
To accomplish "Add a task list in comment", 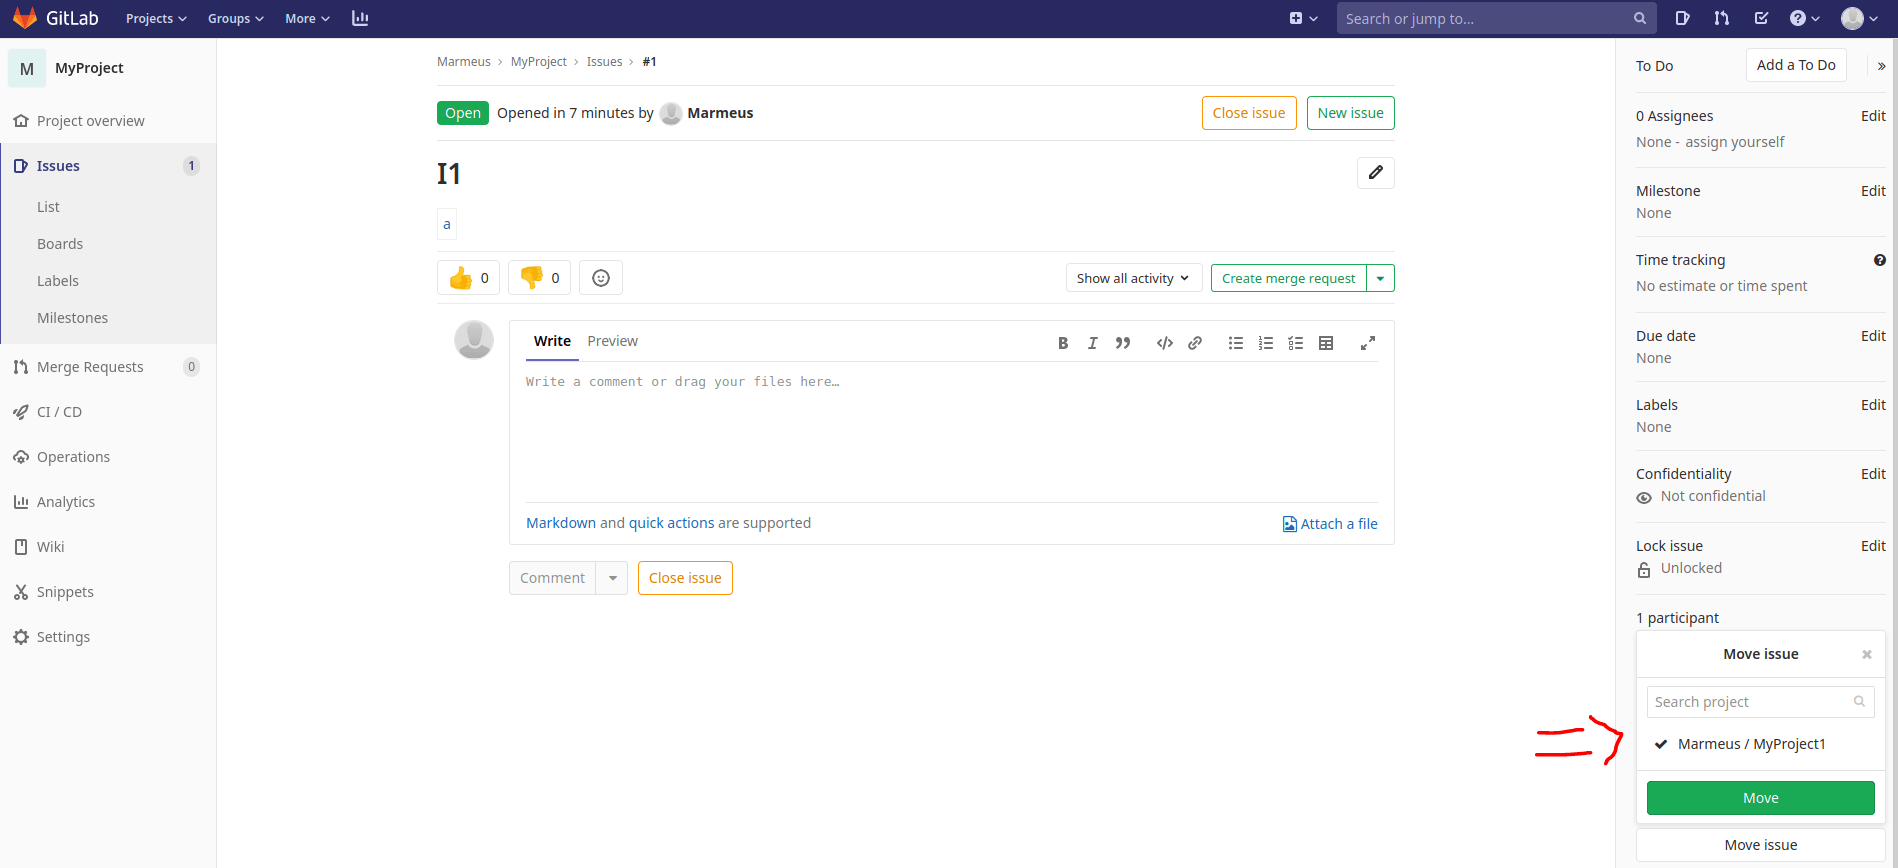I will 1296,343.
